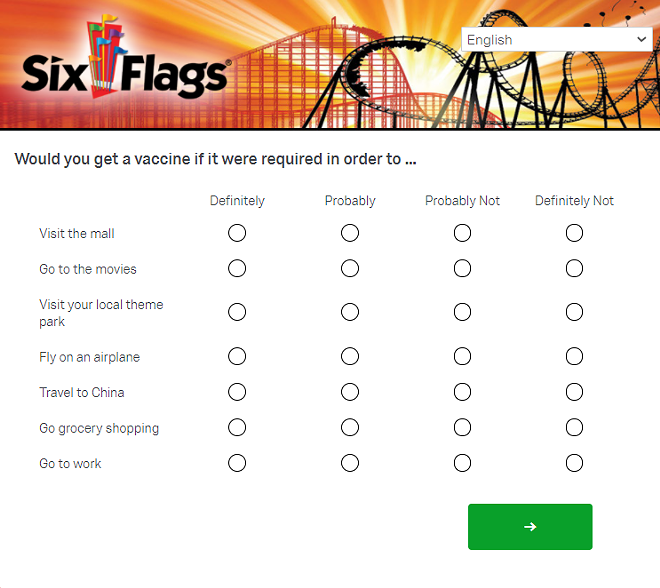Click the Go to work row label
660x588 pixels.
70,463
